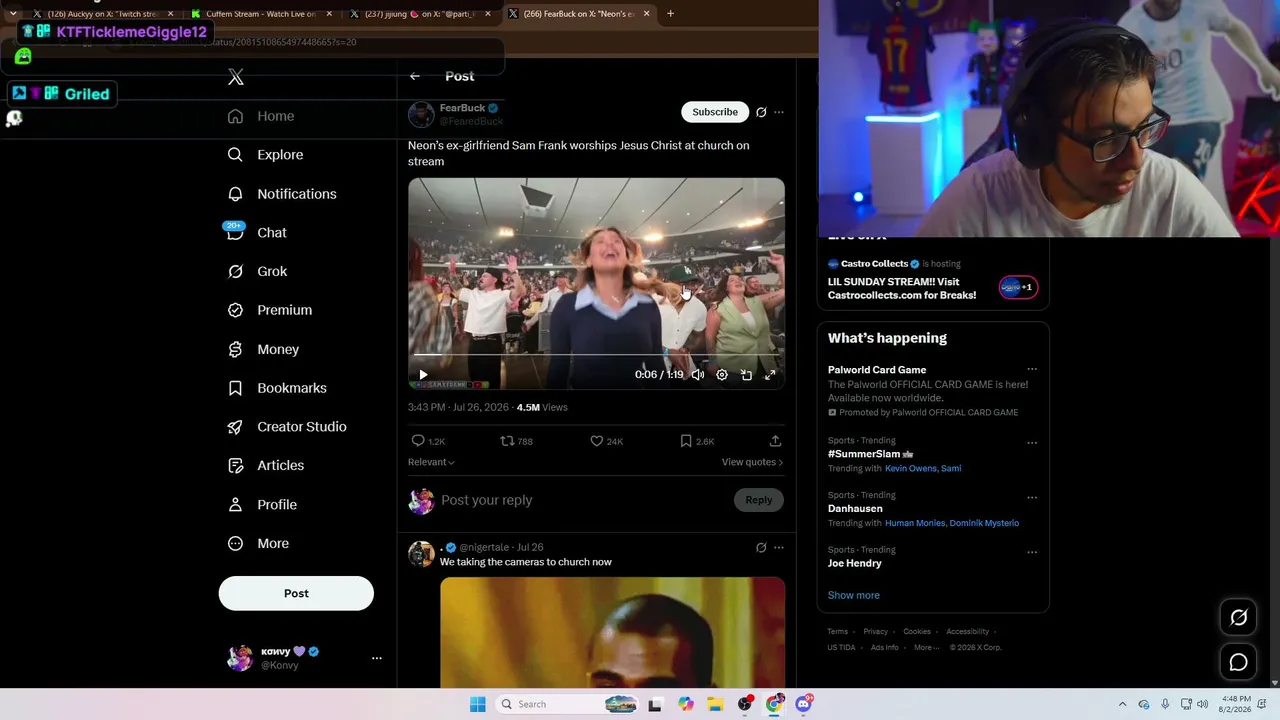1280x720 pixels.
Task: Seek on the video progress bar
Action: tap(596, 355)
